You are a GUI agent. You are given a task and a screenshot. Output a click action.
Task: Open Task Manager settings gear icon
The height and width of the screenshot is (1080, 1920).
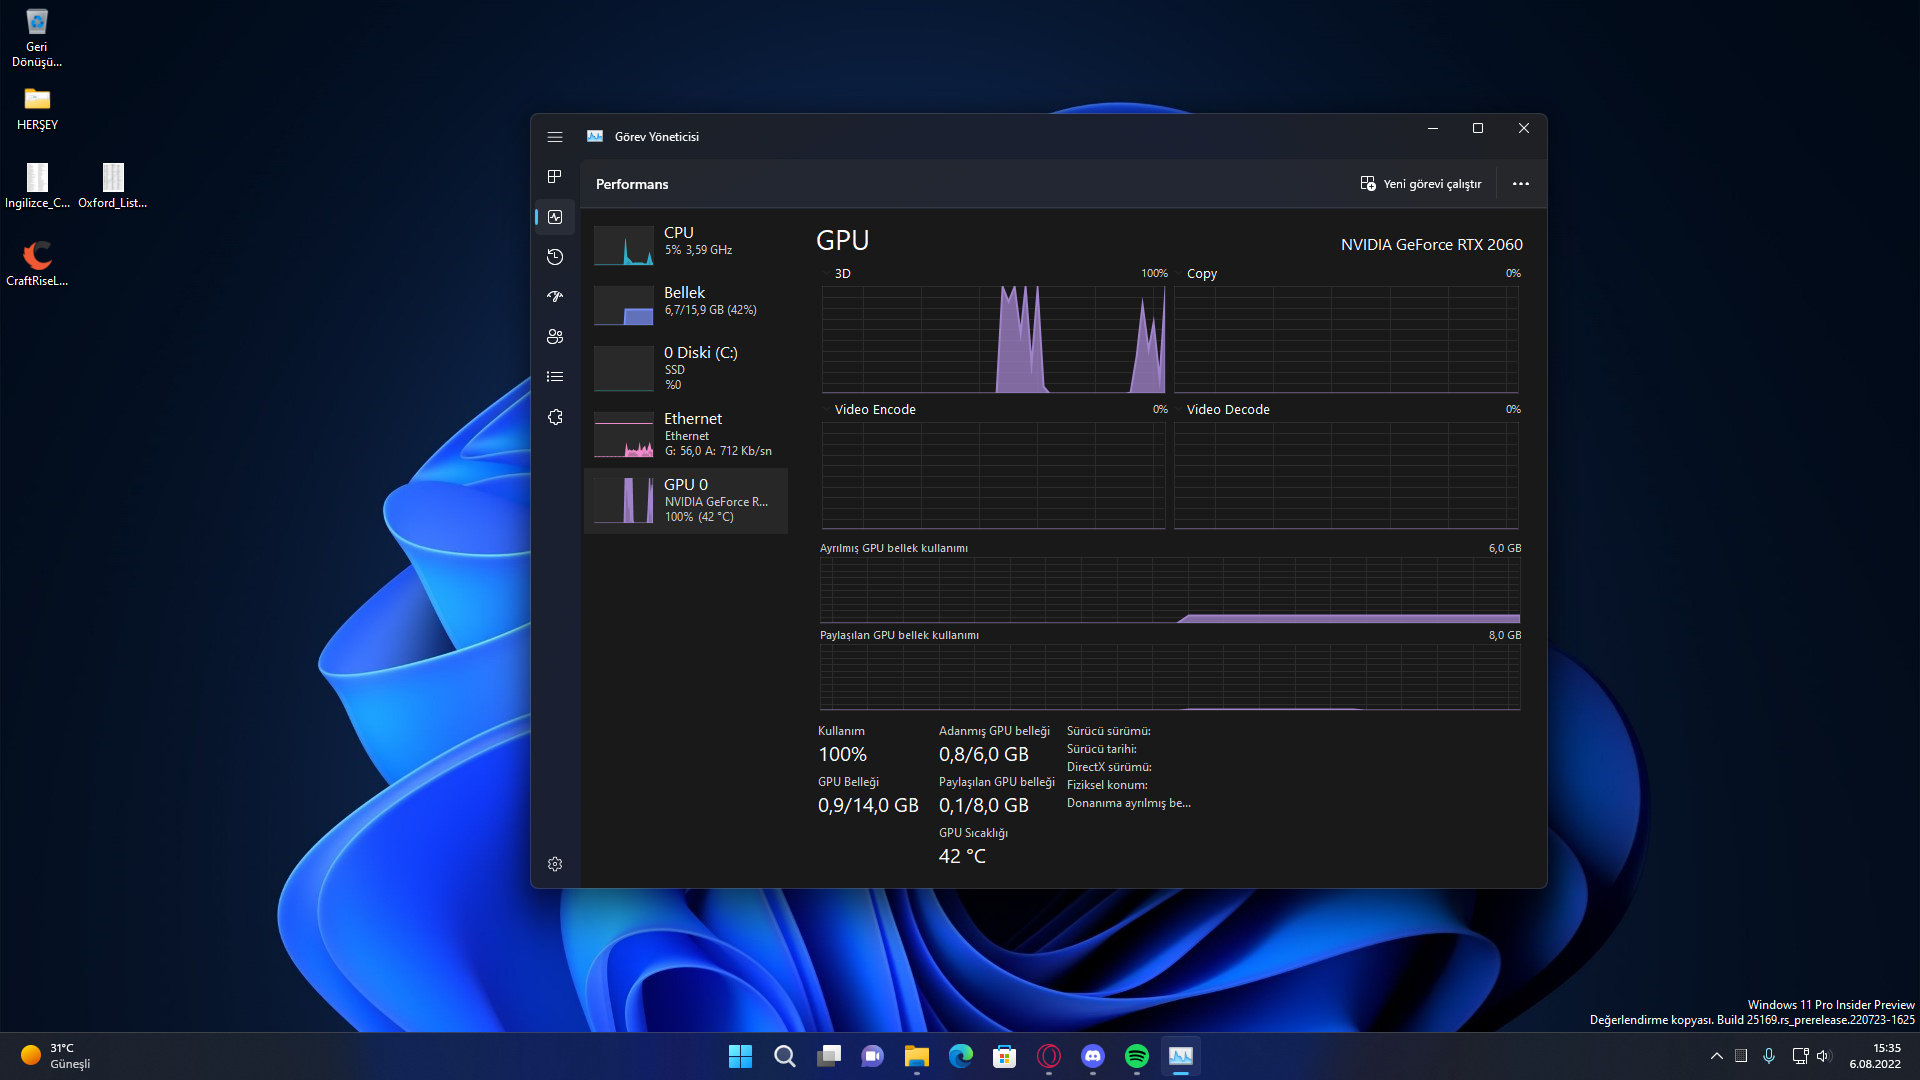pyautogui.click(x=555, y=864)
